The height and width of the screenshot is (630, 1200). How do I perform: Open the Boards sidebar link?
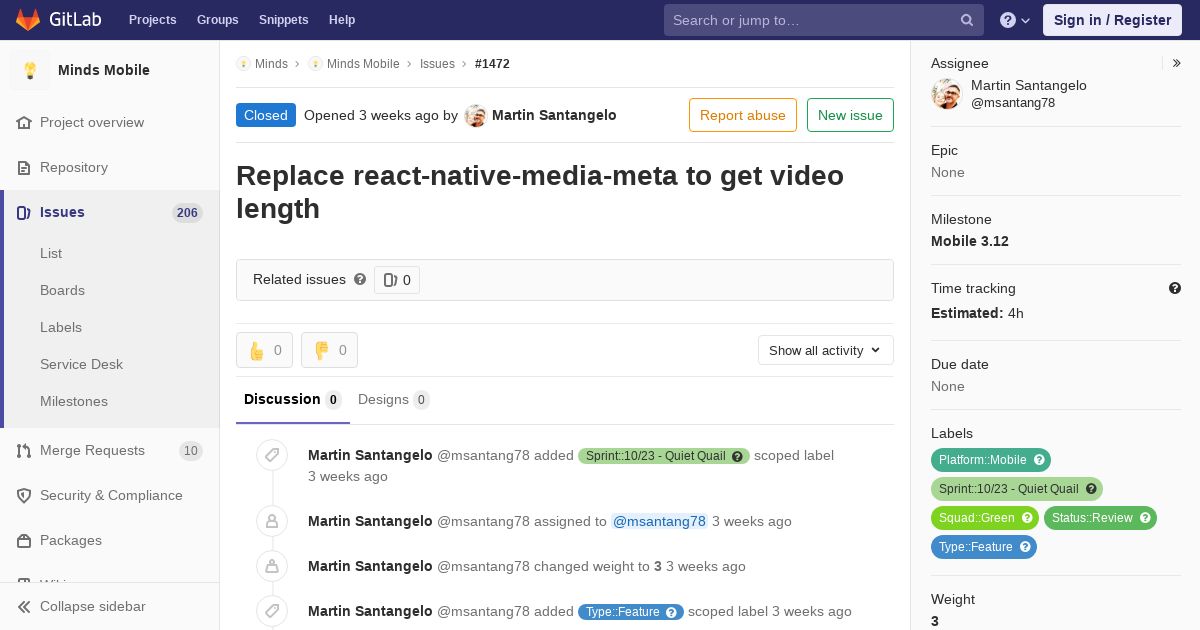click(62, 291)
